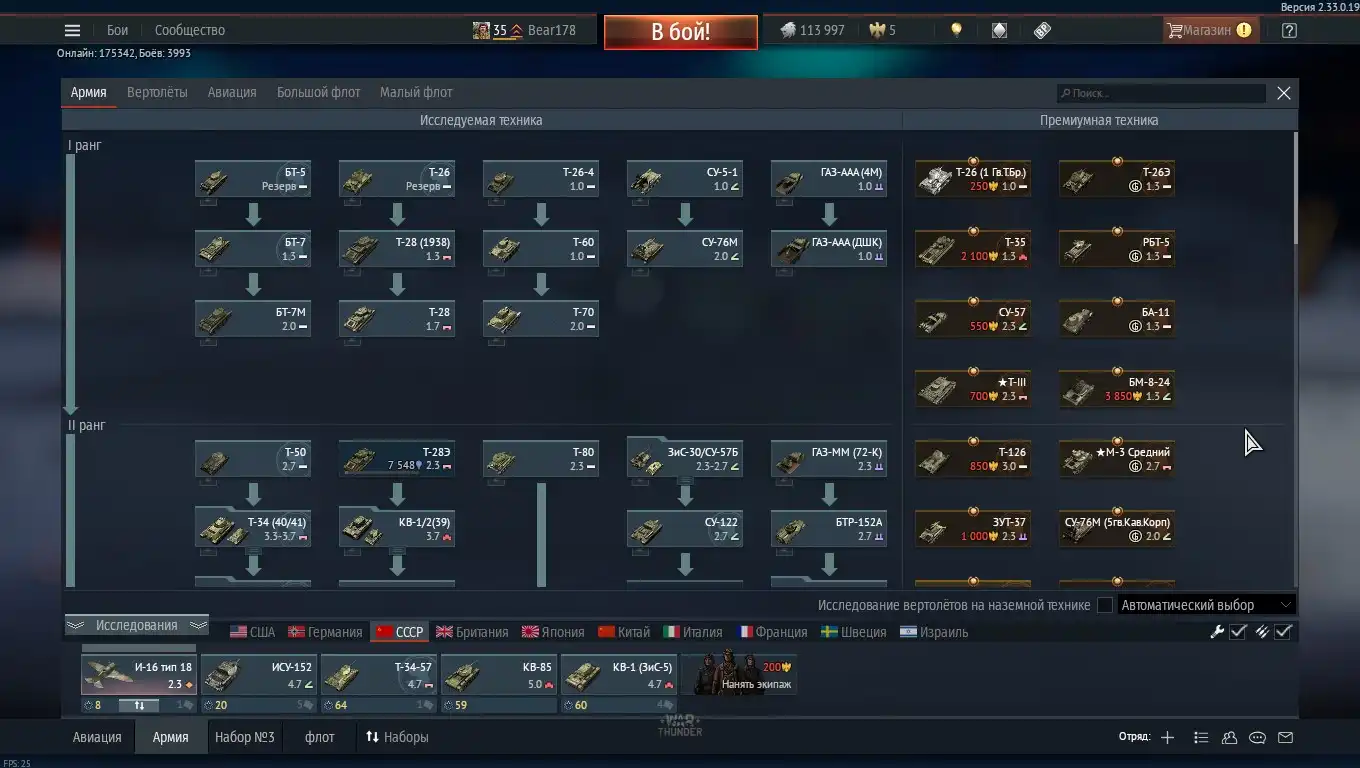This screenshot has width=1360, height=768.
Task: Open the diamond-shaped inventory icon
Action: pos(999,30)
